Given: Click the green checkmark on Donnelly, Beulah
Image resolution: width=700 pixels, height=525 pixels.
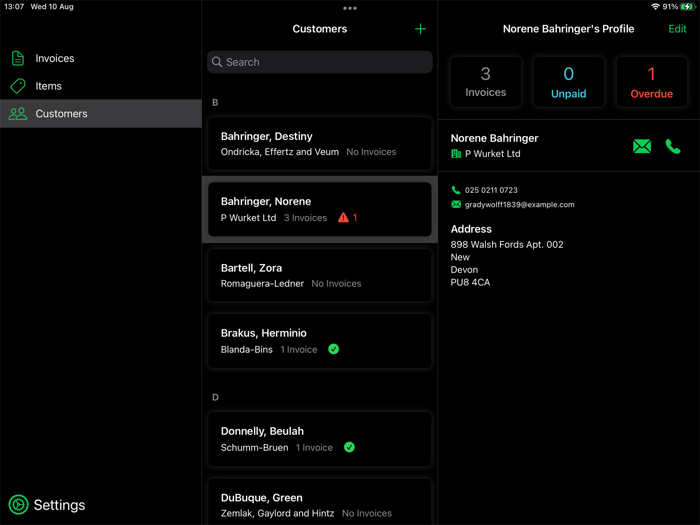Looking at the screenshot, I should [349, 447].
